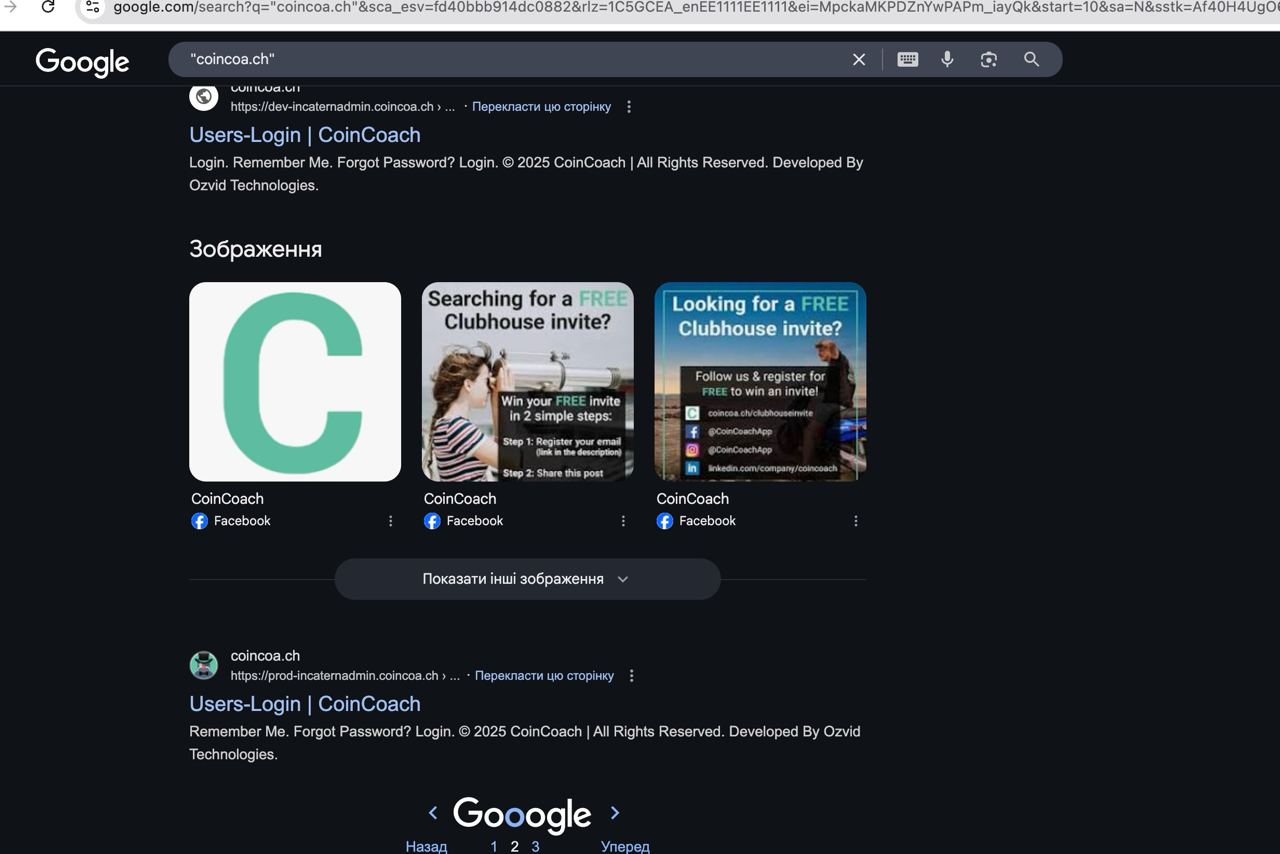Open the on-screen keyboard input tool

pos(907,60)
